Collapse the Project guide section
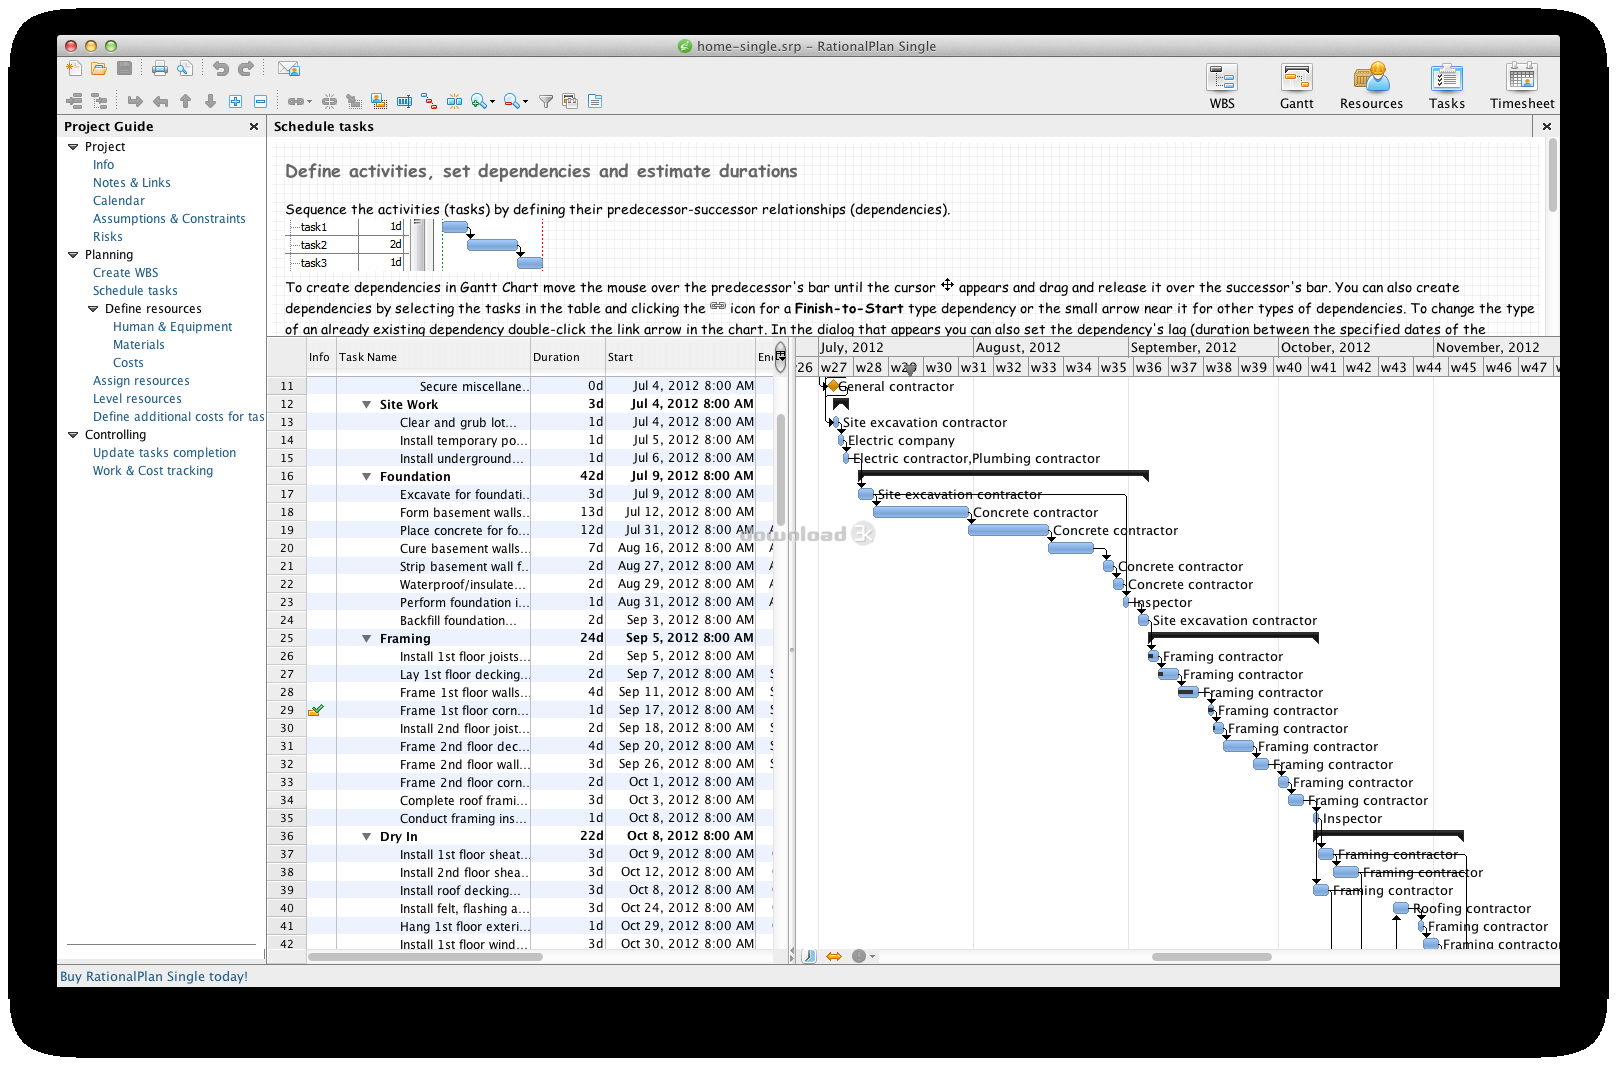This screenshot has height=1066, width=1617. pyautogui.click(x=73, y=147)
